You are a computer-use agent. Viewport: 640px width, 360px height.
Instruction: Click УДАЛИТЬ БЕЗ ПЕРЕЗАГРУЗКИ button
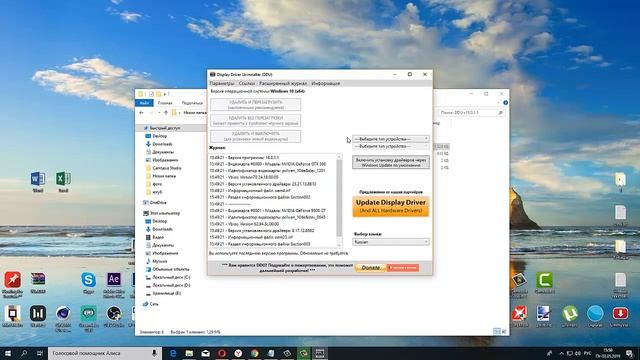256,120
